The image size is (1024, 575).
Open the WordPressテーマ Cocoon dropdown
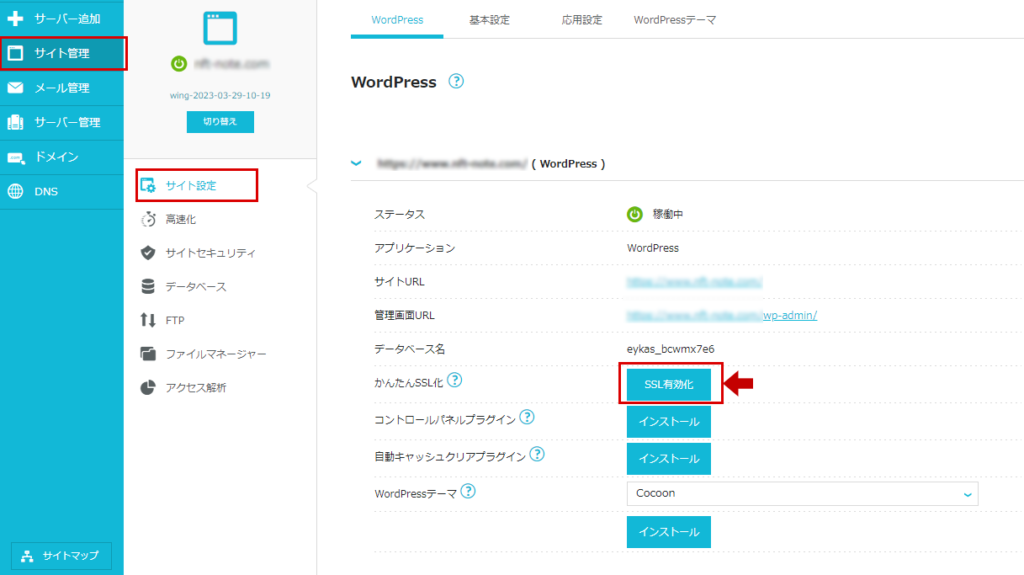802,493
